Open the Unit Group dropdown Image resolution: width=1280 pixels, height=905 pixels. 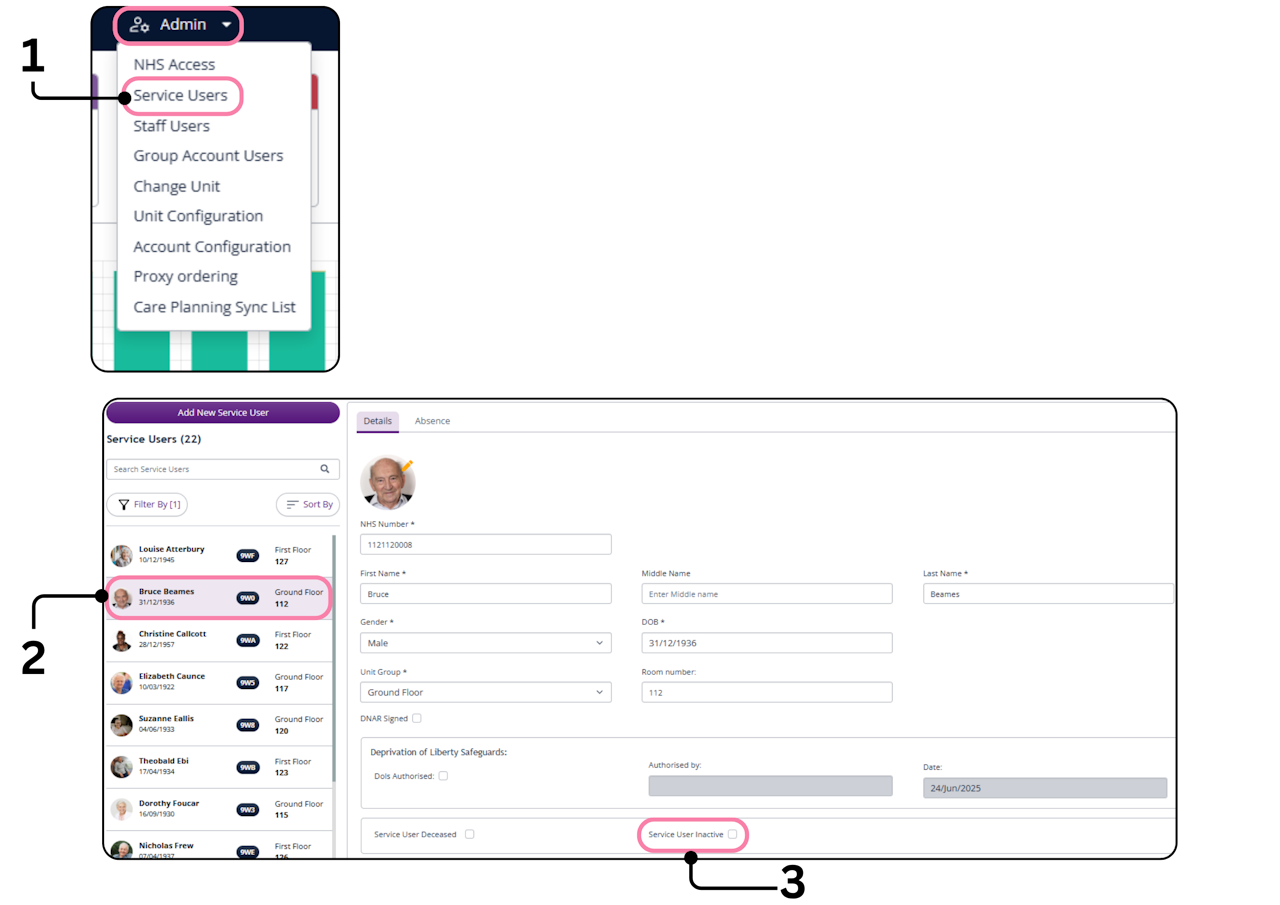coord(486,692)
